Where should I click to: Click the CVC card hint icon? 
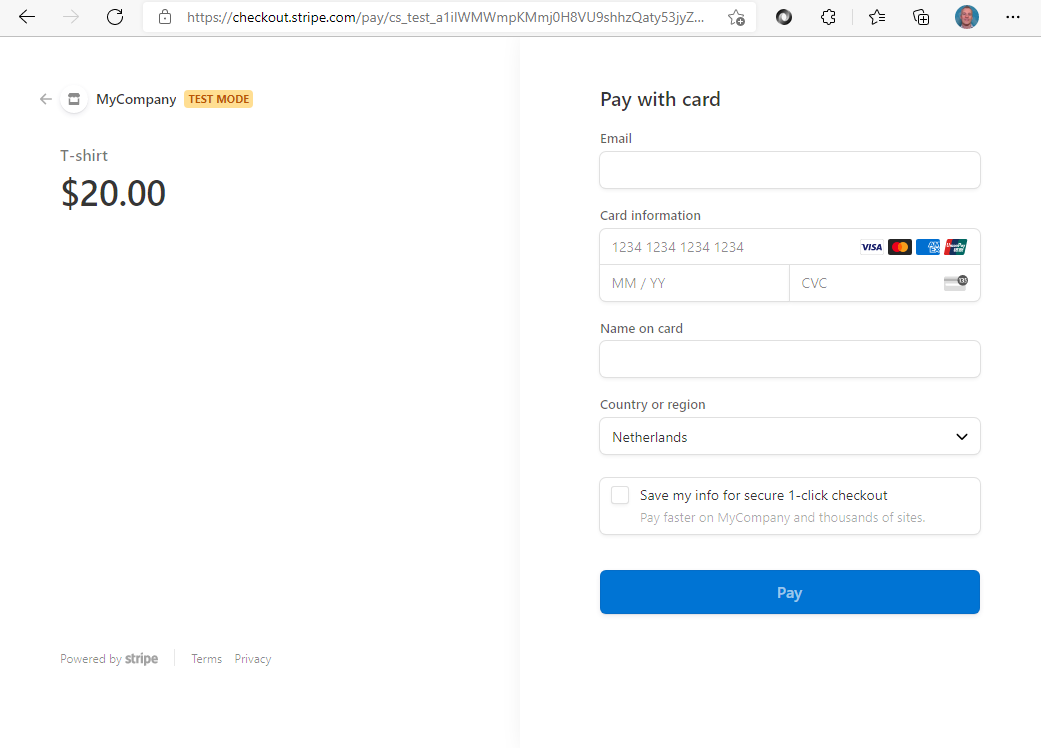tap(957, 283)
